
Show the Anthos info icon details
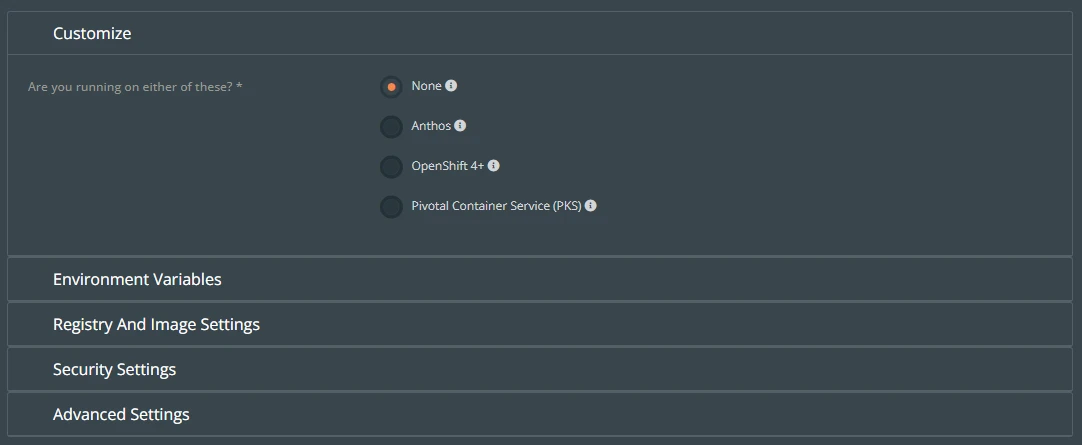460,126
